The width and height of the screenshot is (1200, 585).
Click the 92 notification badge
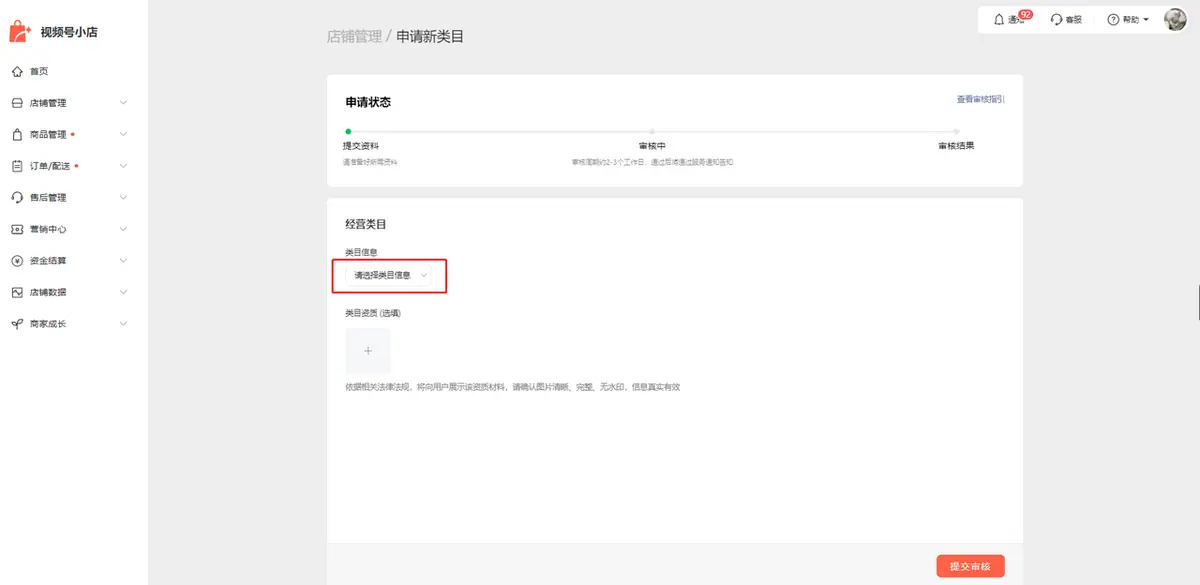pos(1025,15)
